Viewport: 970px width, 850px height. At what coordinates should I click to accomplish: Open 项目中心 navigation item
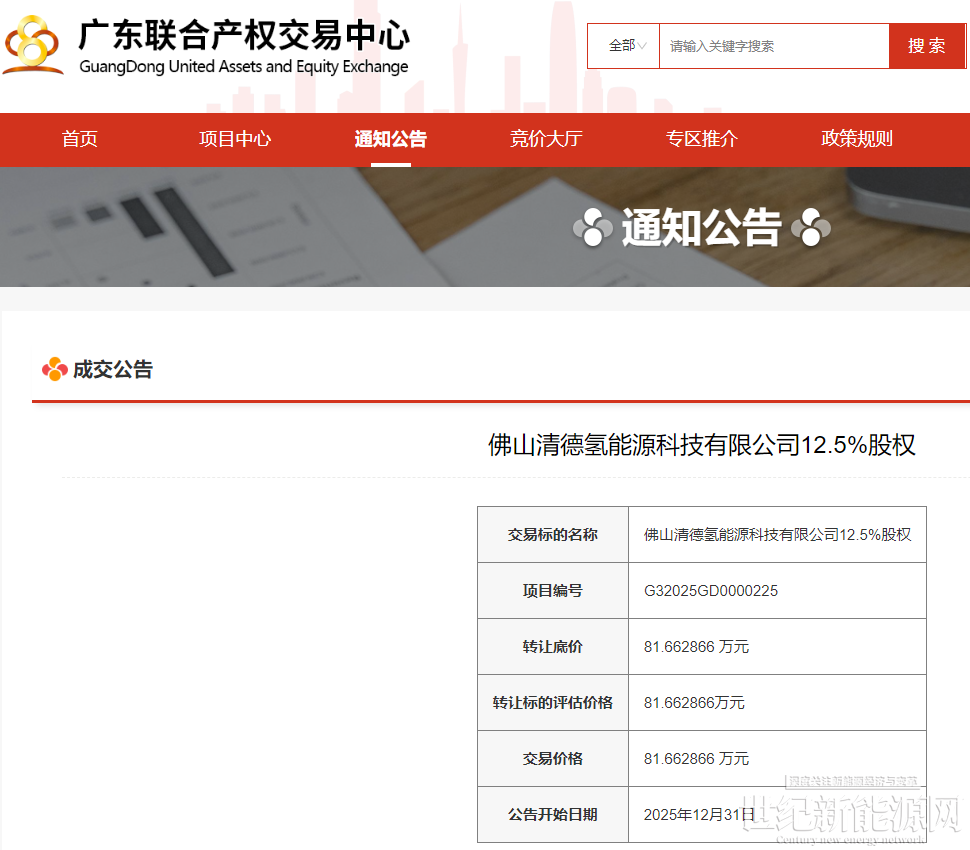235,139
